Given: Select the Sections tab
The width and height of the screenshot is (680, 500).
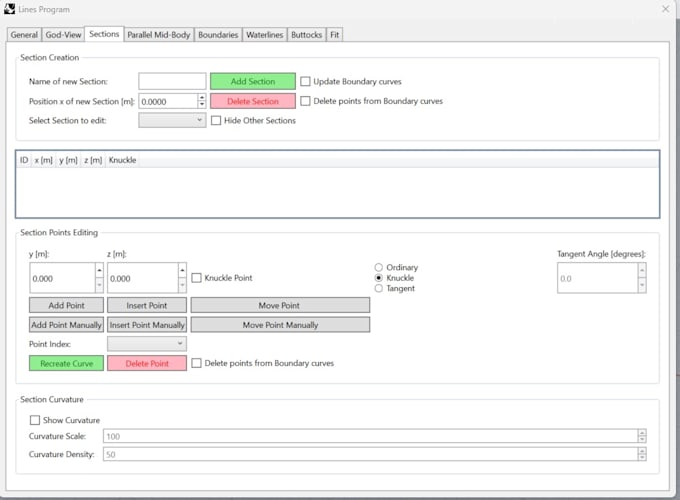Looking at the screenshot, I should click(104, 34).
